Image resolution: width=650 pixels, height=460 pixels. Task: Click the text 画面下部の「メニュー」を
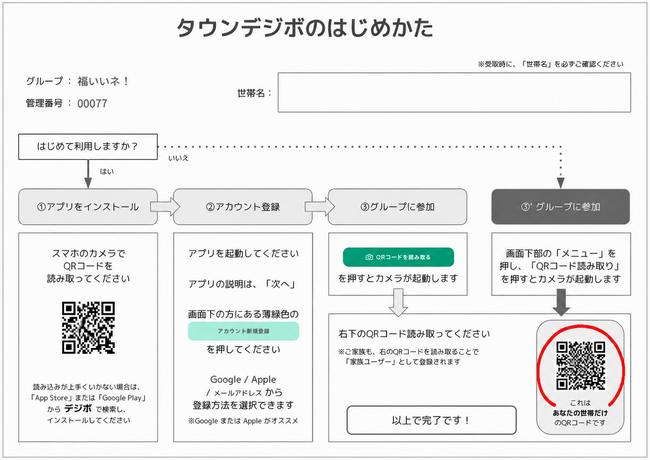coord(561,253)
